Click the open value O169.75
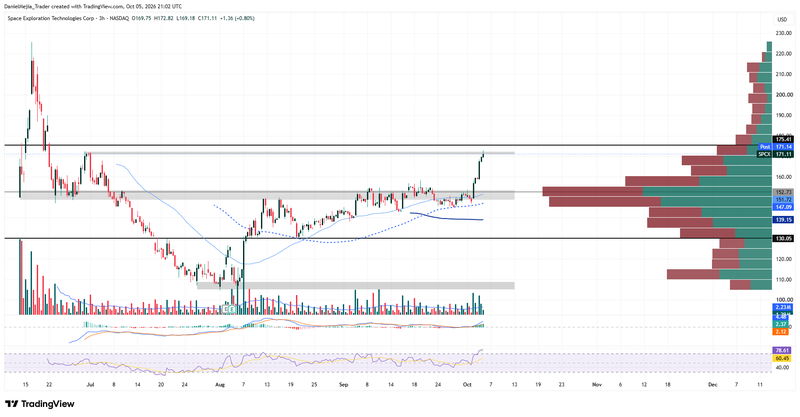This screenshot has height=417, width=800. click(141, 18)
